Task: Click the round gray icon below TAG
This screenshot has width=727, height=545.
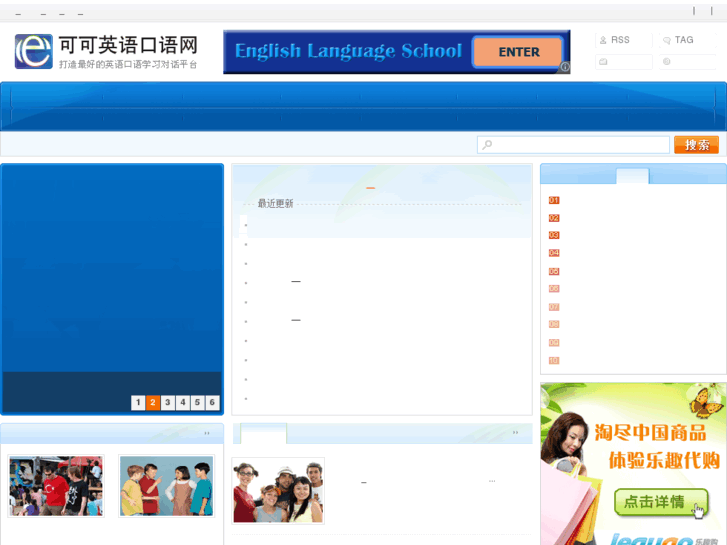Action: pos(666,61)
